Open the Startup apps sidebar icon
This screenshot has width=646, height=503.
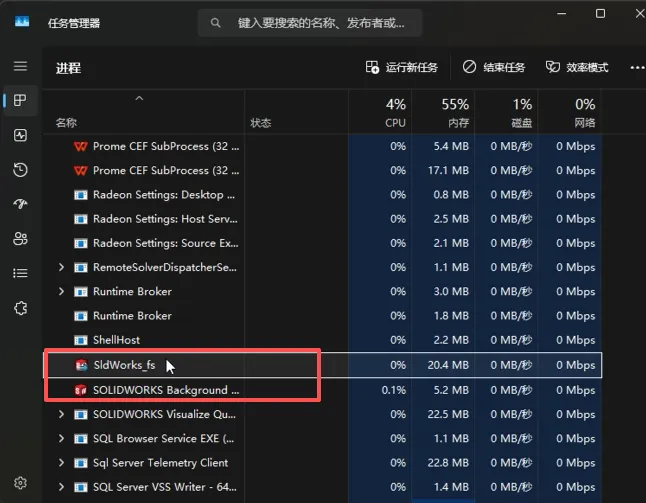click(20, 204)
